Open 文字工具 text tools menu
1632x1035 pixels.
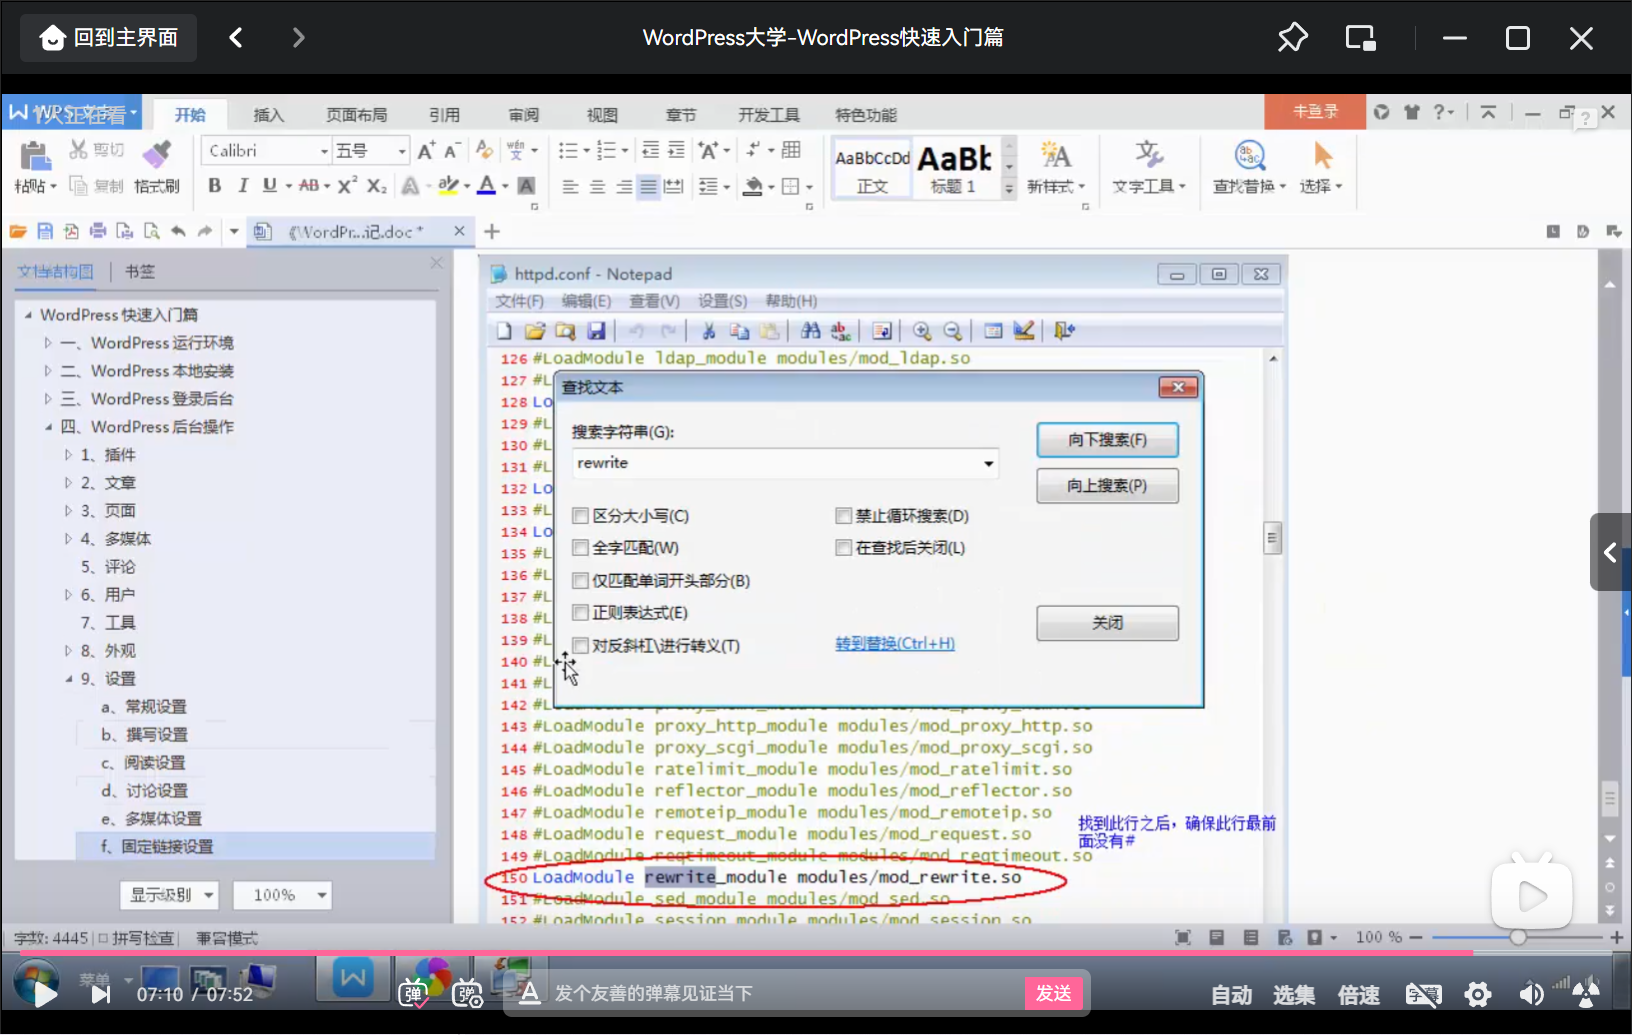pos(1148,167)
